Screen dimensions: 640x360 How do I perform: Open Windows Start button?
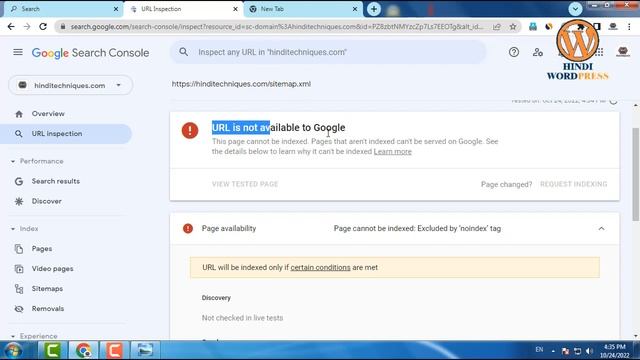(x=13, y=350)
